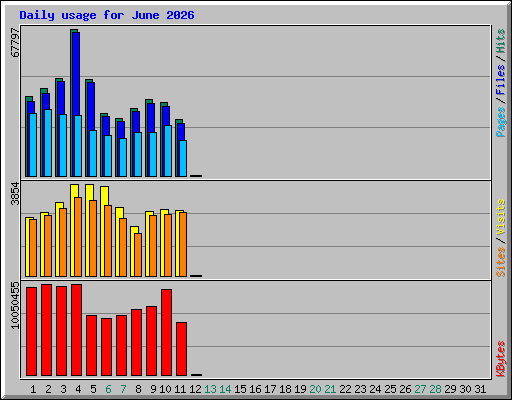Click the "3854" axis value
This screenshot has height=400, width=512.
click(x=15, y=194)
